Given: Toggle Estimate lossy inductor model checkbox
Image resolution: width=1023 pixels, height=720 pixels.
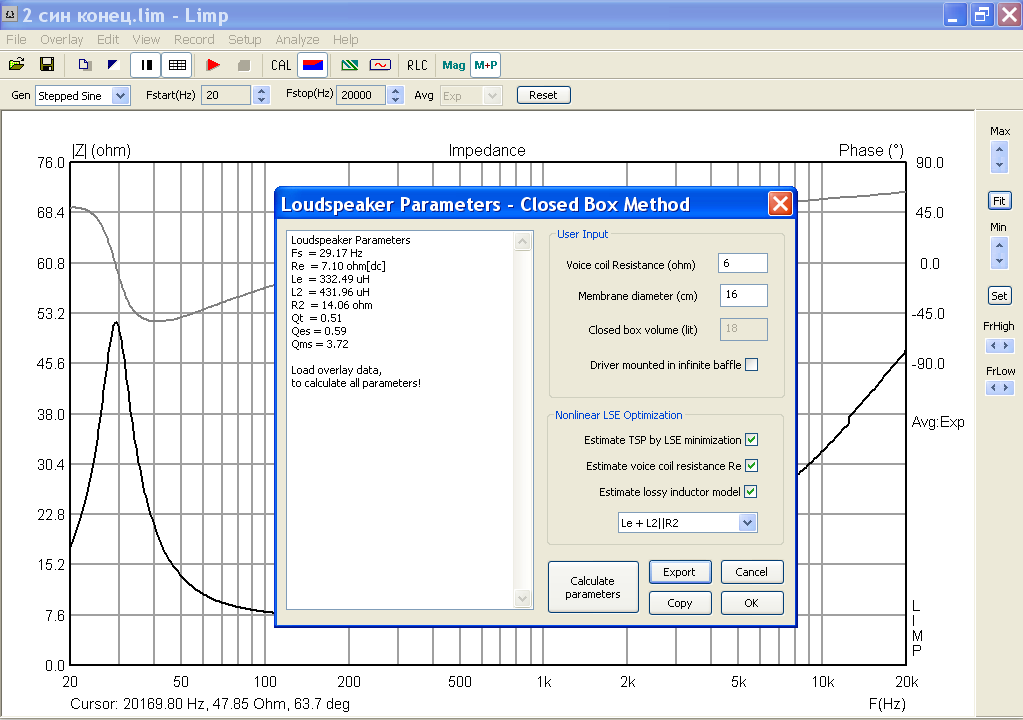Looking at the screenshot, I should coord(751,492).
